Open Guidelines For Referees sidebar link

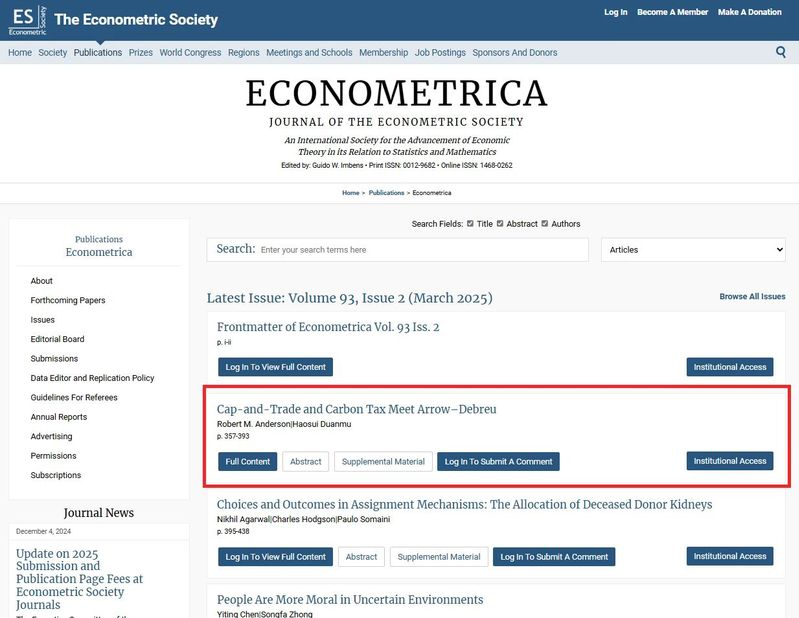(74, 397)
